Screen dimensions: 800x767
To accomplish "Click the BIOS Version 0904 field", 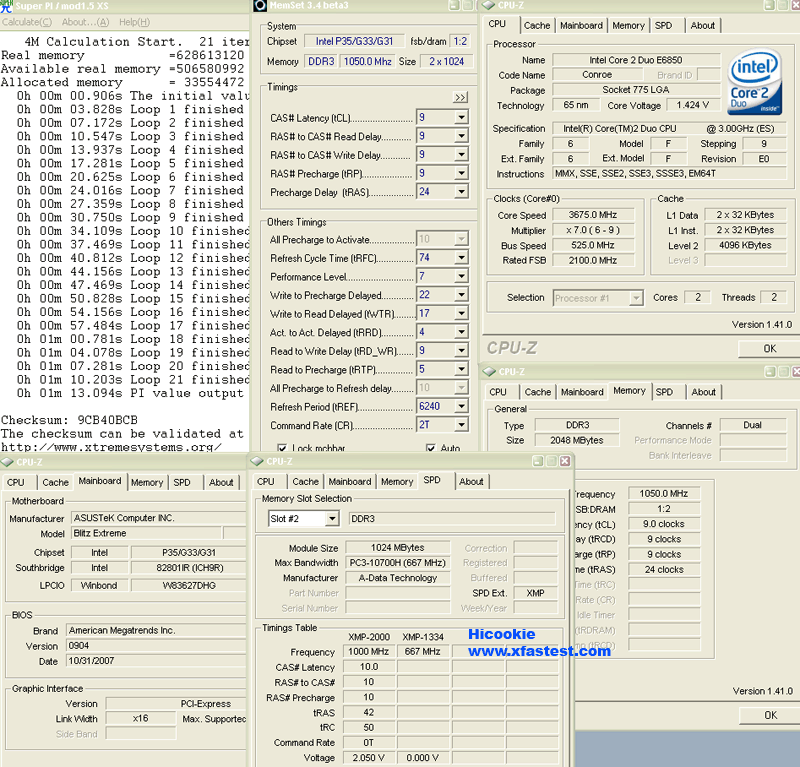I will tap(156, 646).
